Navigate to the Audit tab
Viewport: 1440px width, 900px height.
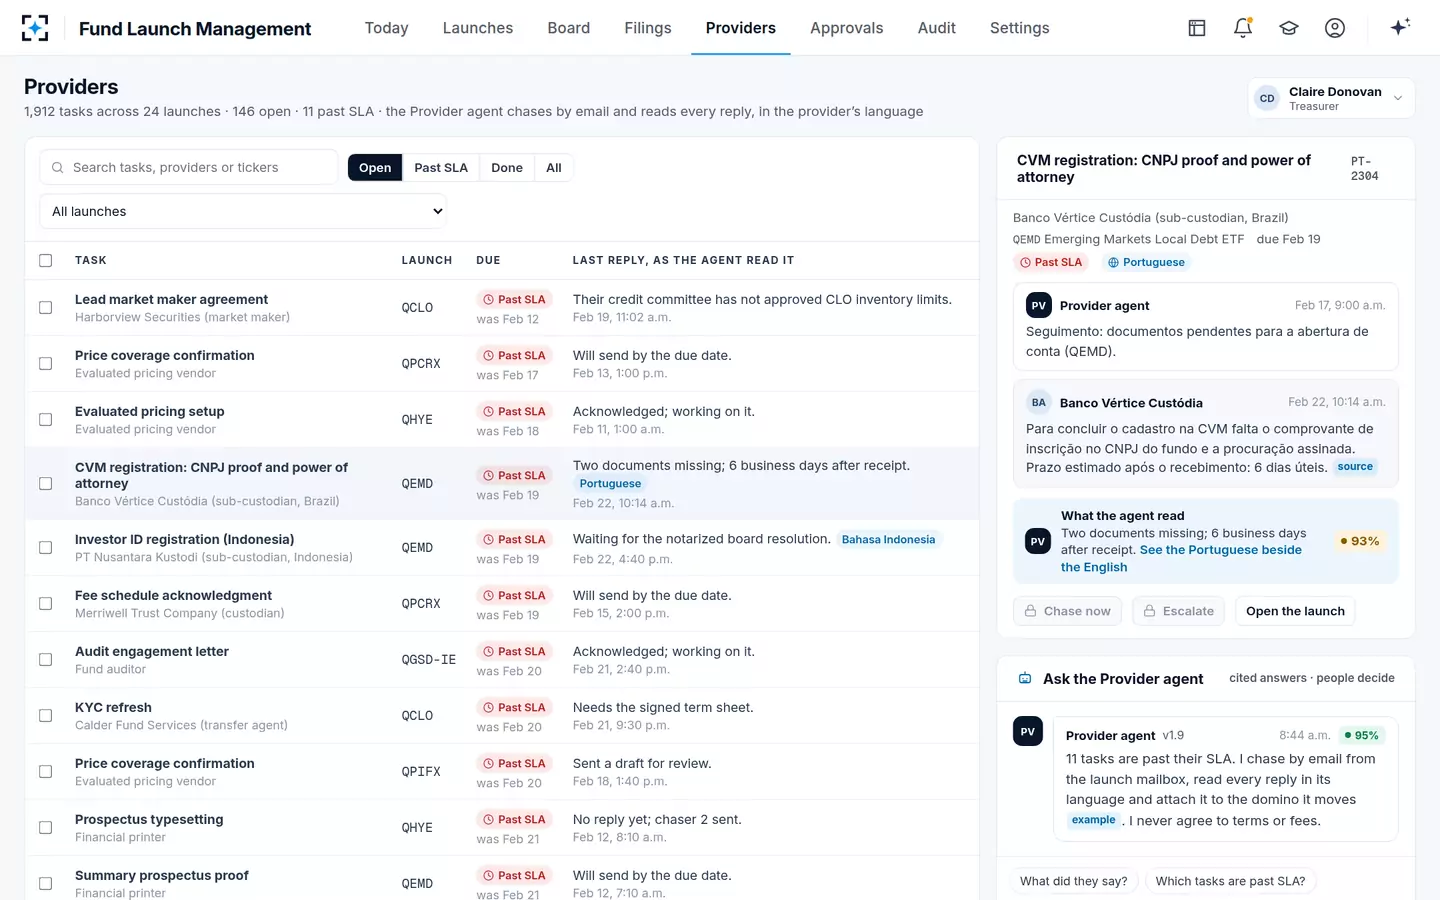click(937, 28)
